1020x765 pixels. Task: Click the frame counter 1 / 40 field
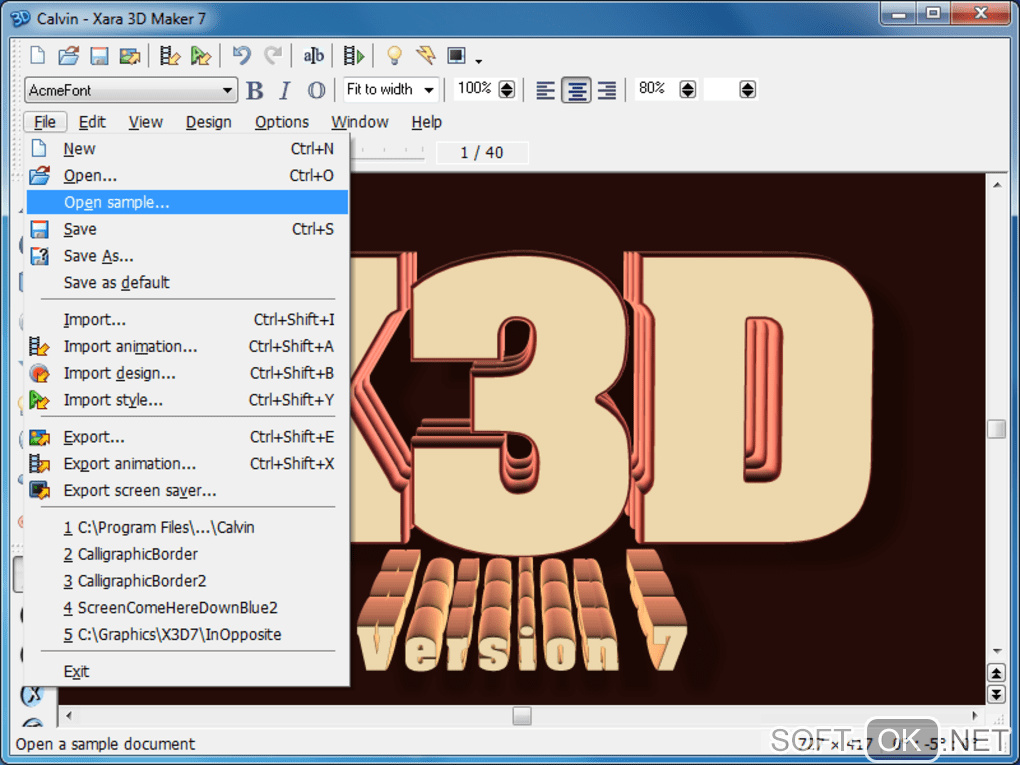(482, 152)
